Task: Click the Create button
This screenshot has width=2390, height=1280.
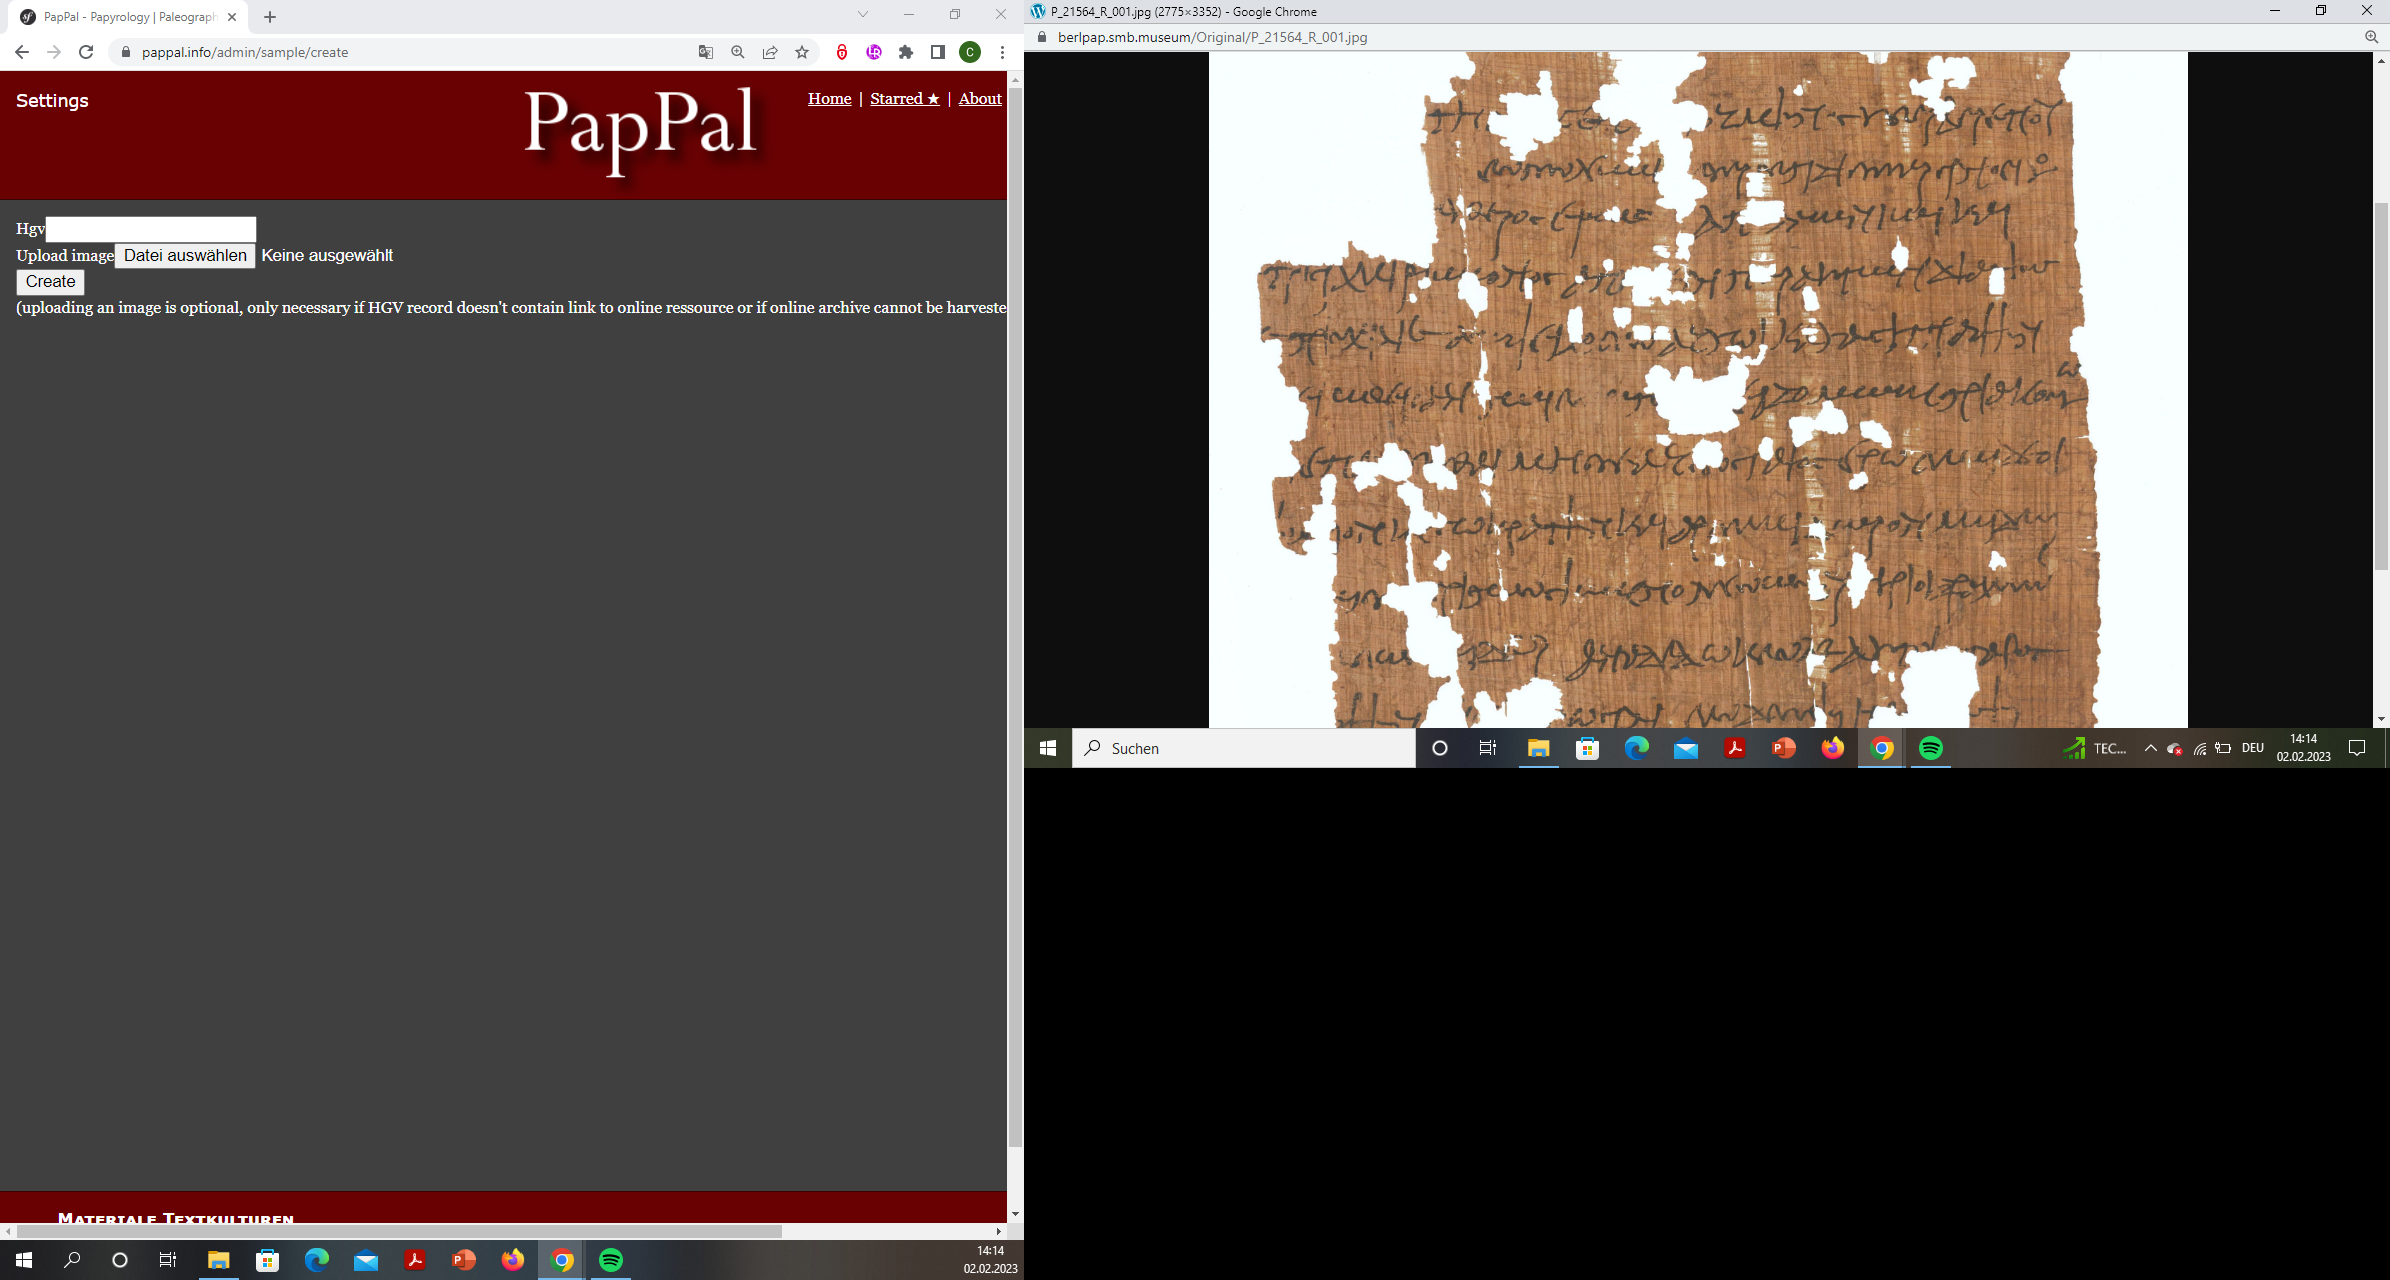Action: [50, 282]
